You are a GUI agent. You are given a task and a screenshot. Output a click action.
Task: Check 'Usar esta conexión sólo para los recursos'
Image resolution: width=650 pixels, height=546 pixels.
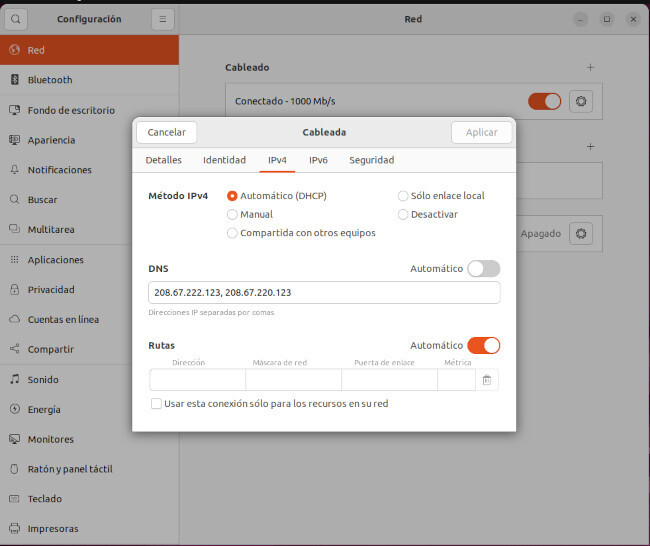click(x=156, y=404)
